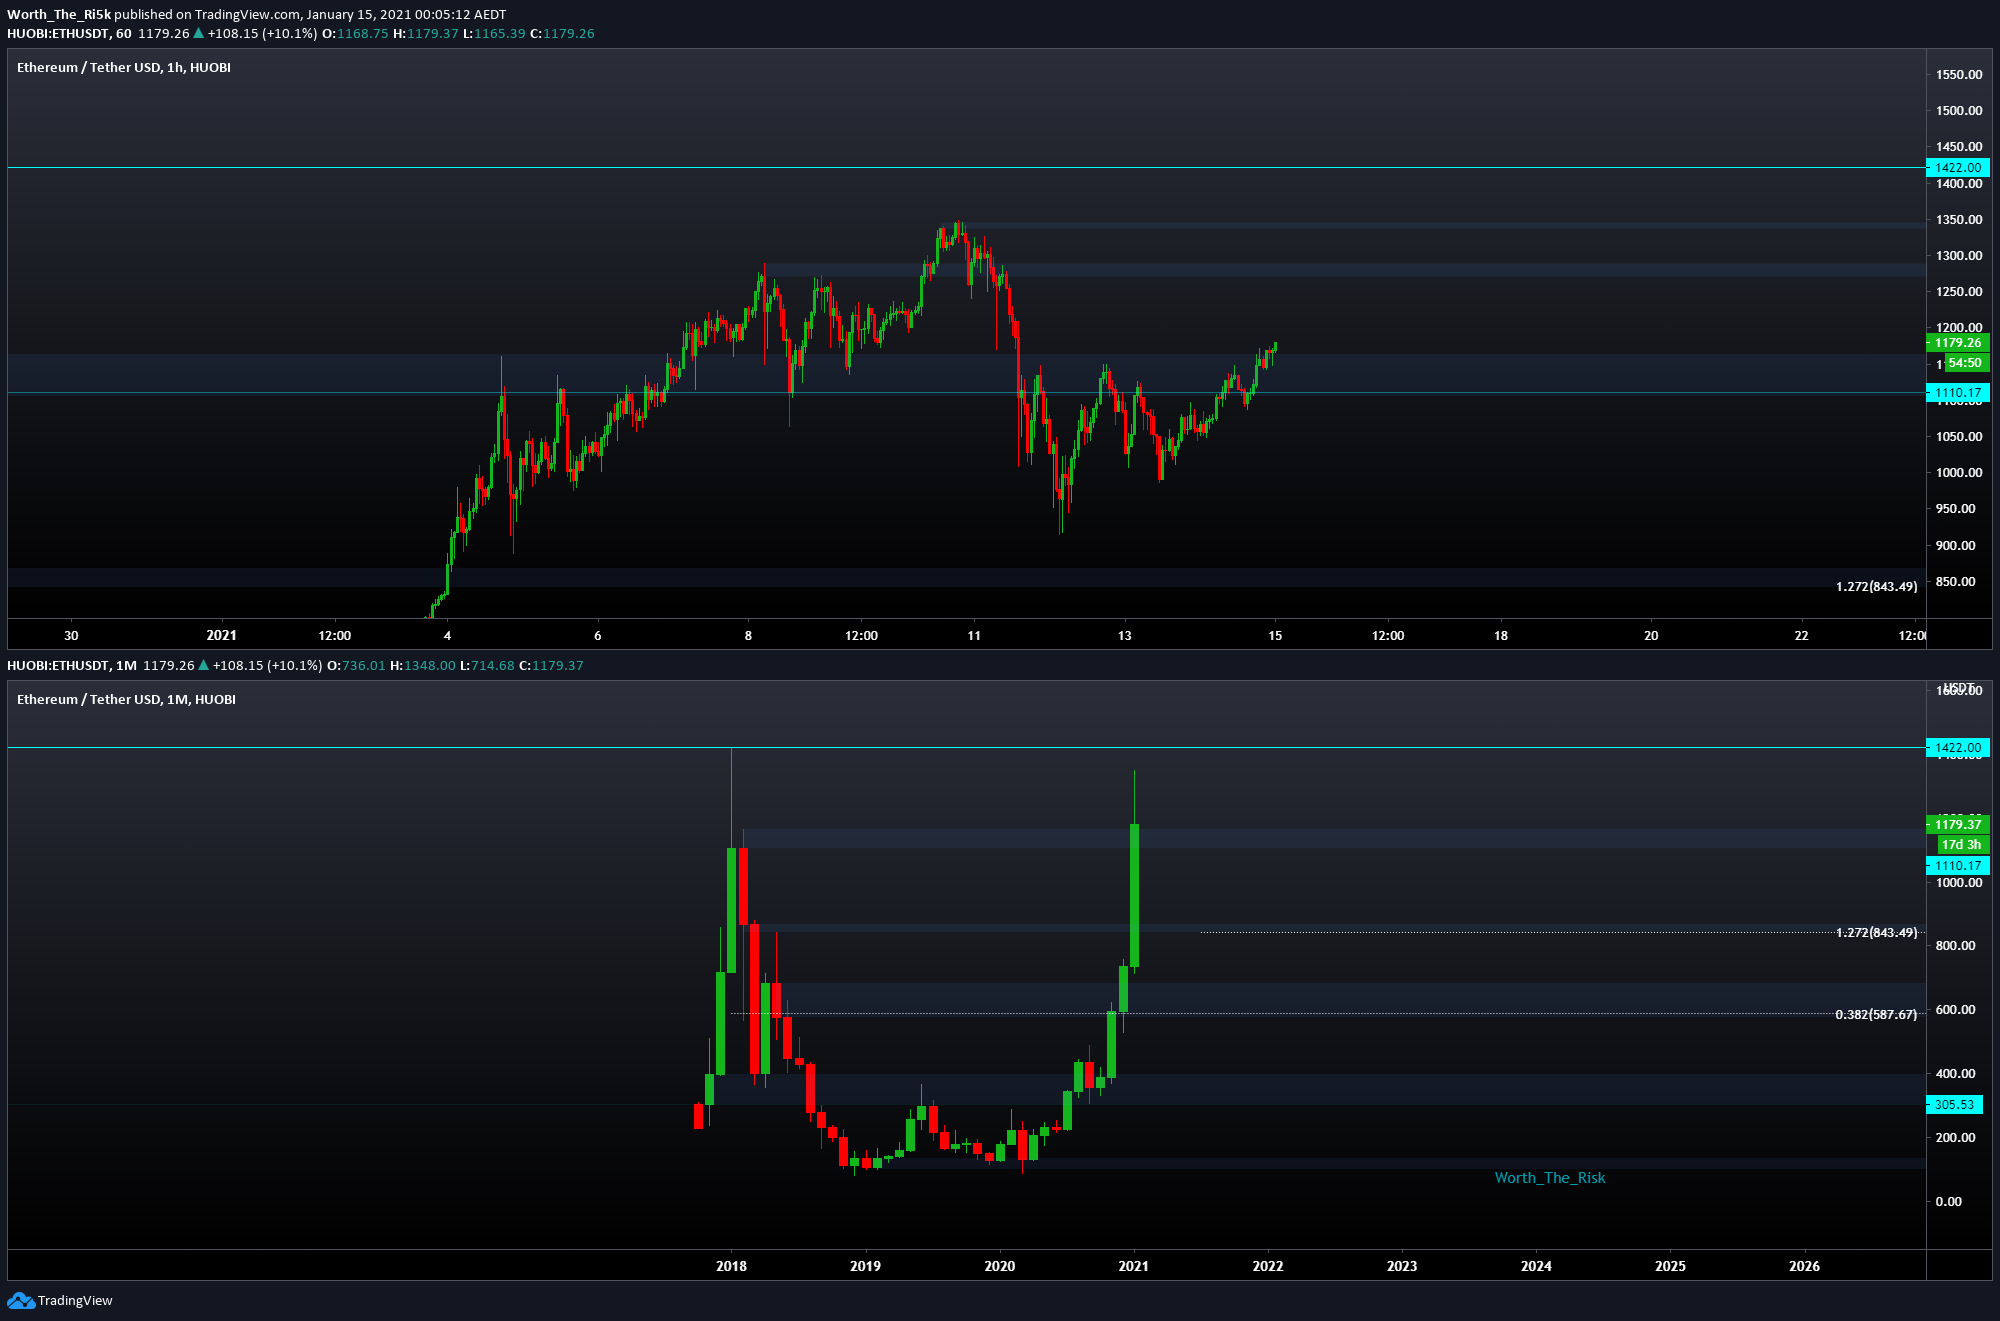The image size is (2000, 1321).
Task: Click the 800.00 value on monthly price scale
Action: pyautogui.click(x=1955, y=945)
